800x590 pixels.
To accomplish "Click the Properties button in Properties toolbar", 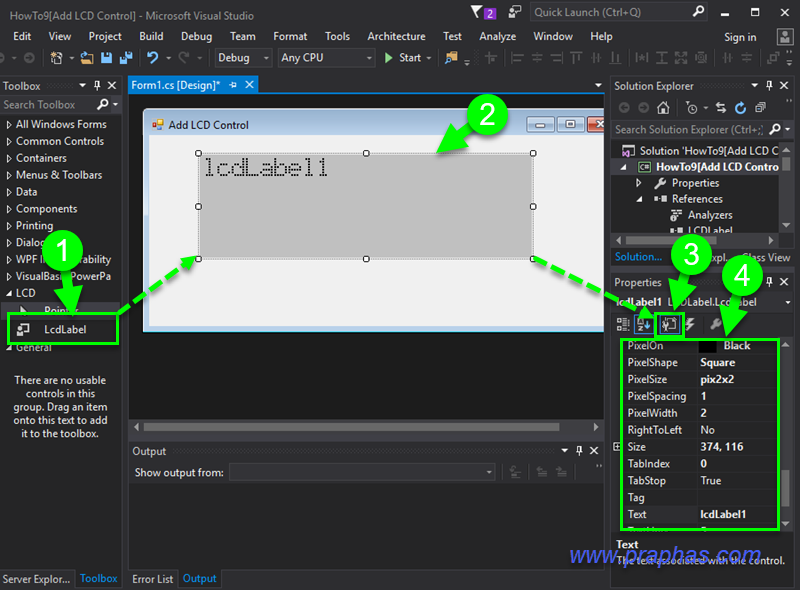I will pos(669,324).
